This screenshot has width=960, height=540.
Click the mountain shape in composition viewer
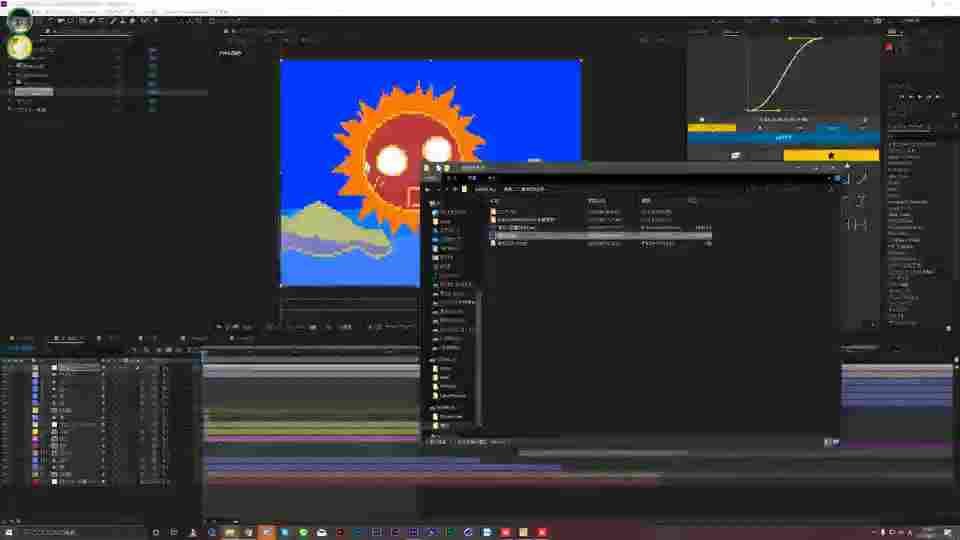tap(336, 231)
